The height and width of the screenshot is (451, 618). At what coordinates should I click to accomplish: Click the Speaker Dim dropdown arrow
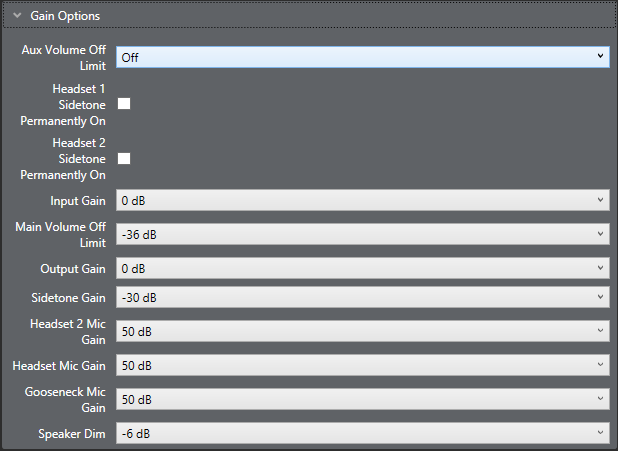[600, 433]
